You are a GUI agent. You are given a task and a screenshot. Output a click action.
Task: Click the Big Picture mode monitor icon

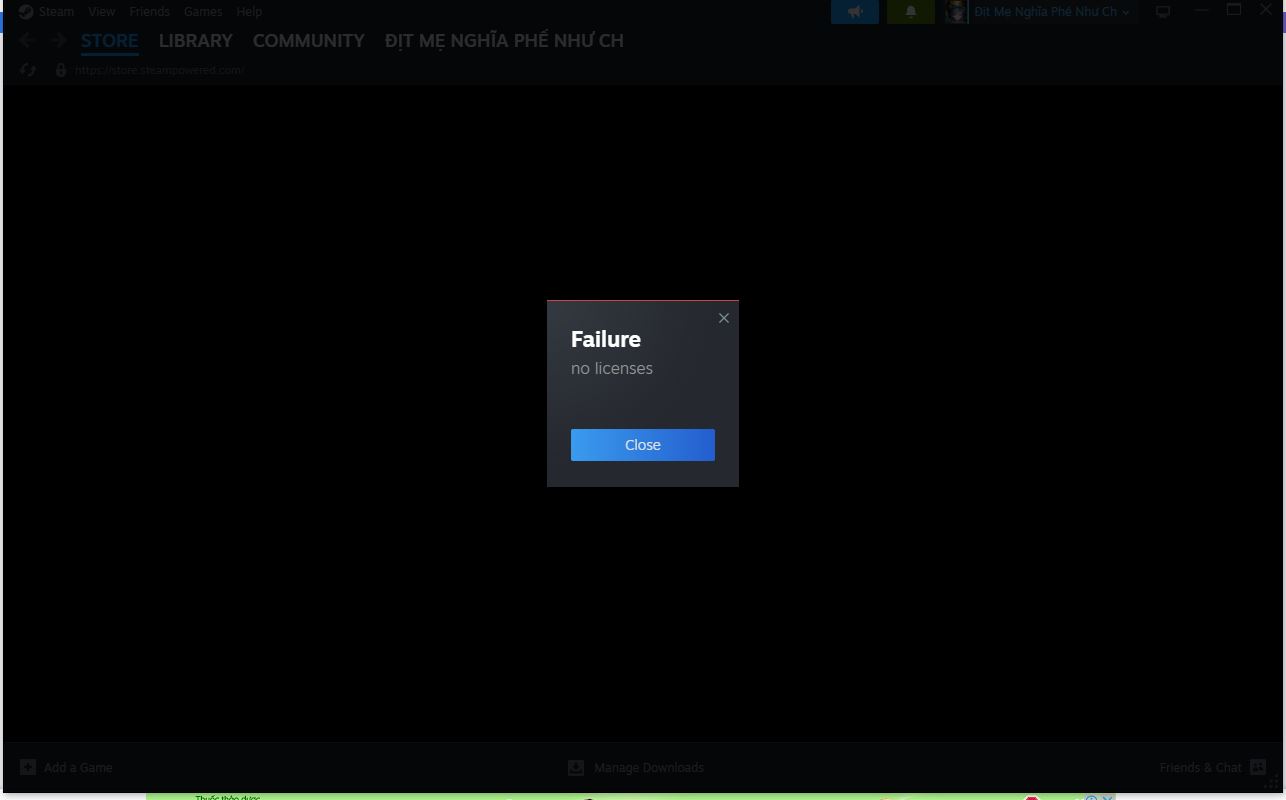point(1163,12)
